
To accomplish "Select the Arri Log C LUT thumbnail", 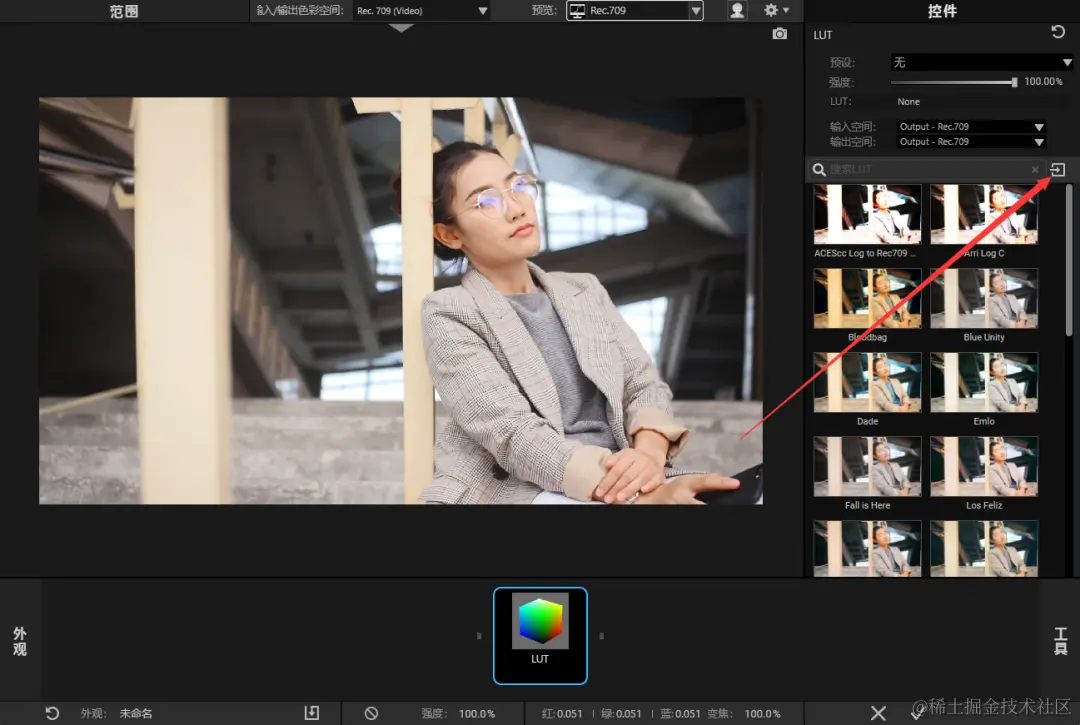I will point(984,214).
